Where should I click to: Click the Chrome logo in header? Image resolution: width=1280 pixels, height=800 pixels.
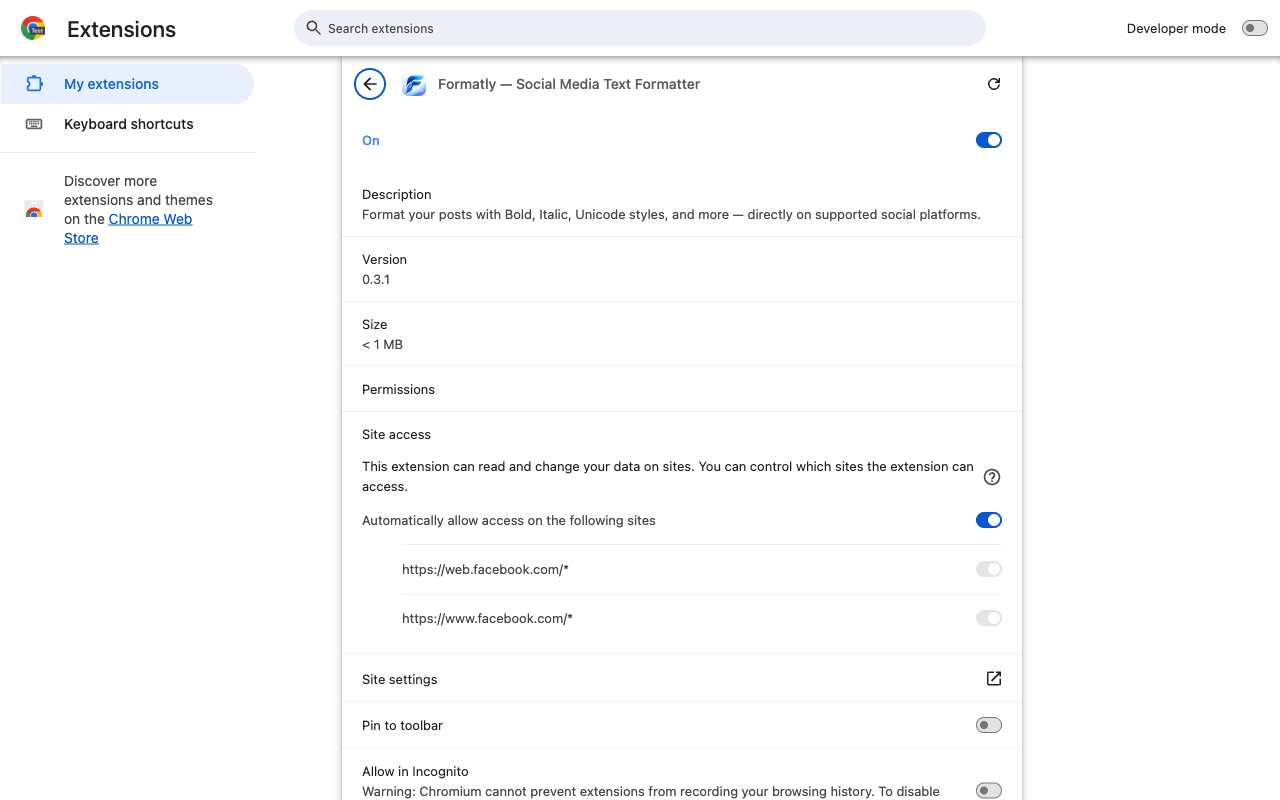(33, 28)
